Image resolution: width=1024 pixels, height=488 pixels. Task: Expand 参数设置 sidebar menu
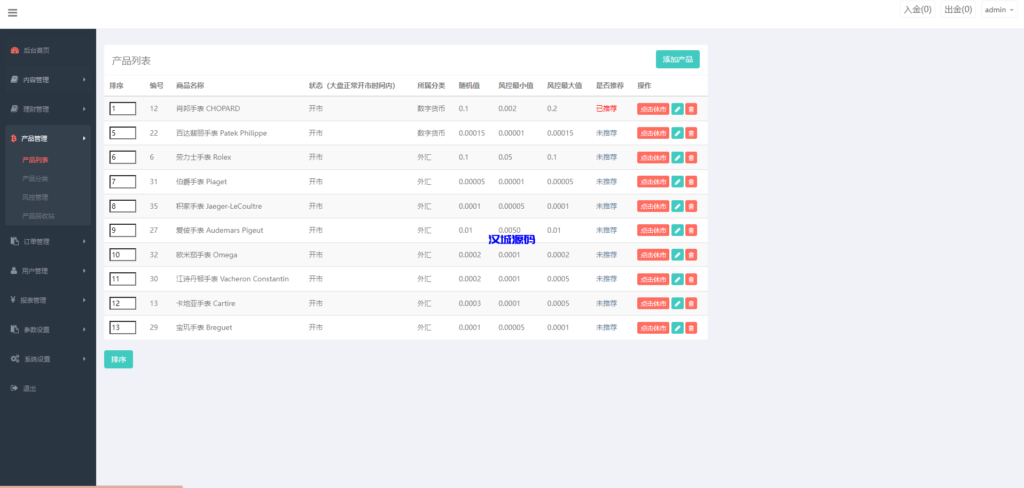[48, 329]
